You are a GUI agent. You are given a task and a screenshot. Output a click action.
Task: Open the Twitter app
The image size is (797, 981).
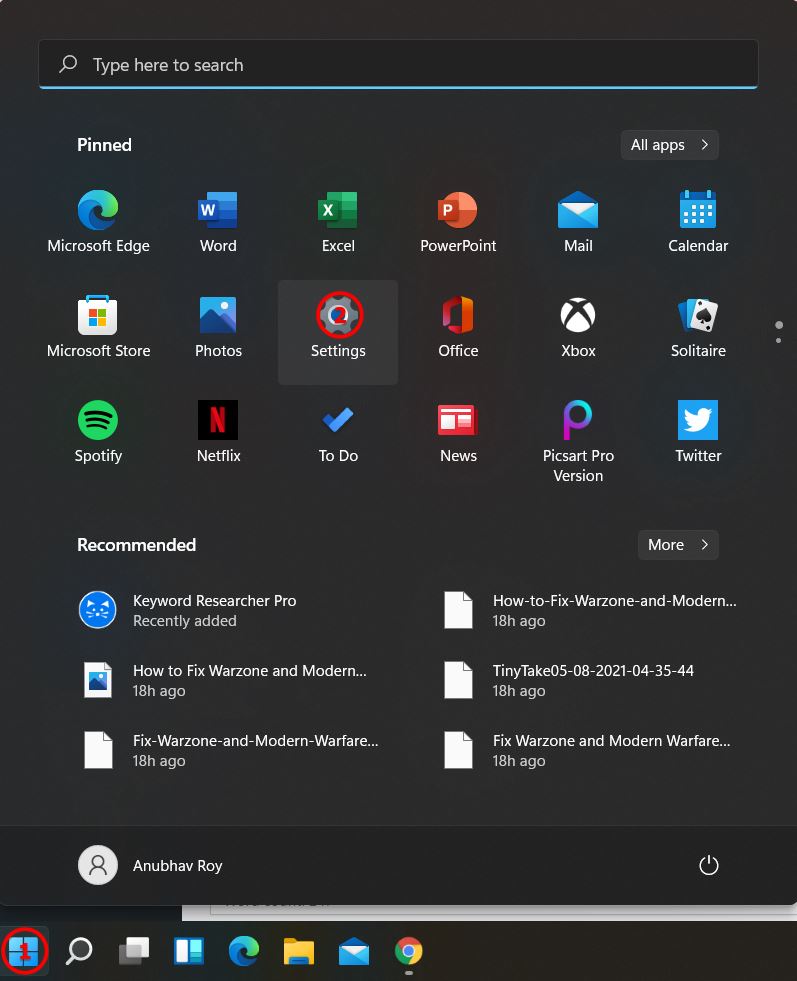coord(698,432)
